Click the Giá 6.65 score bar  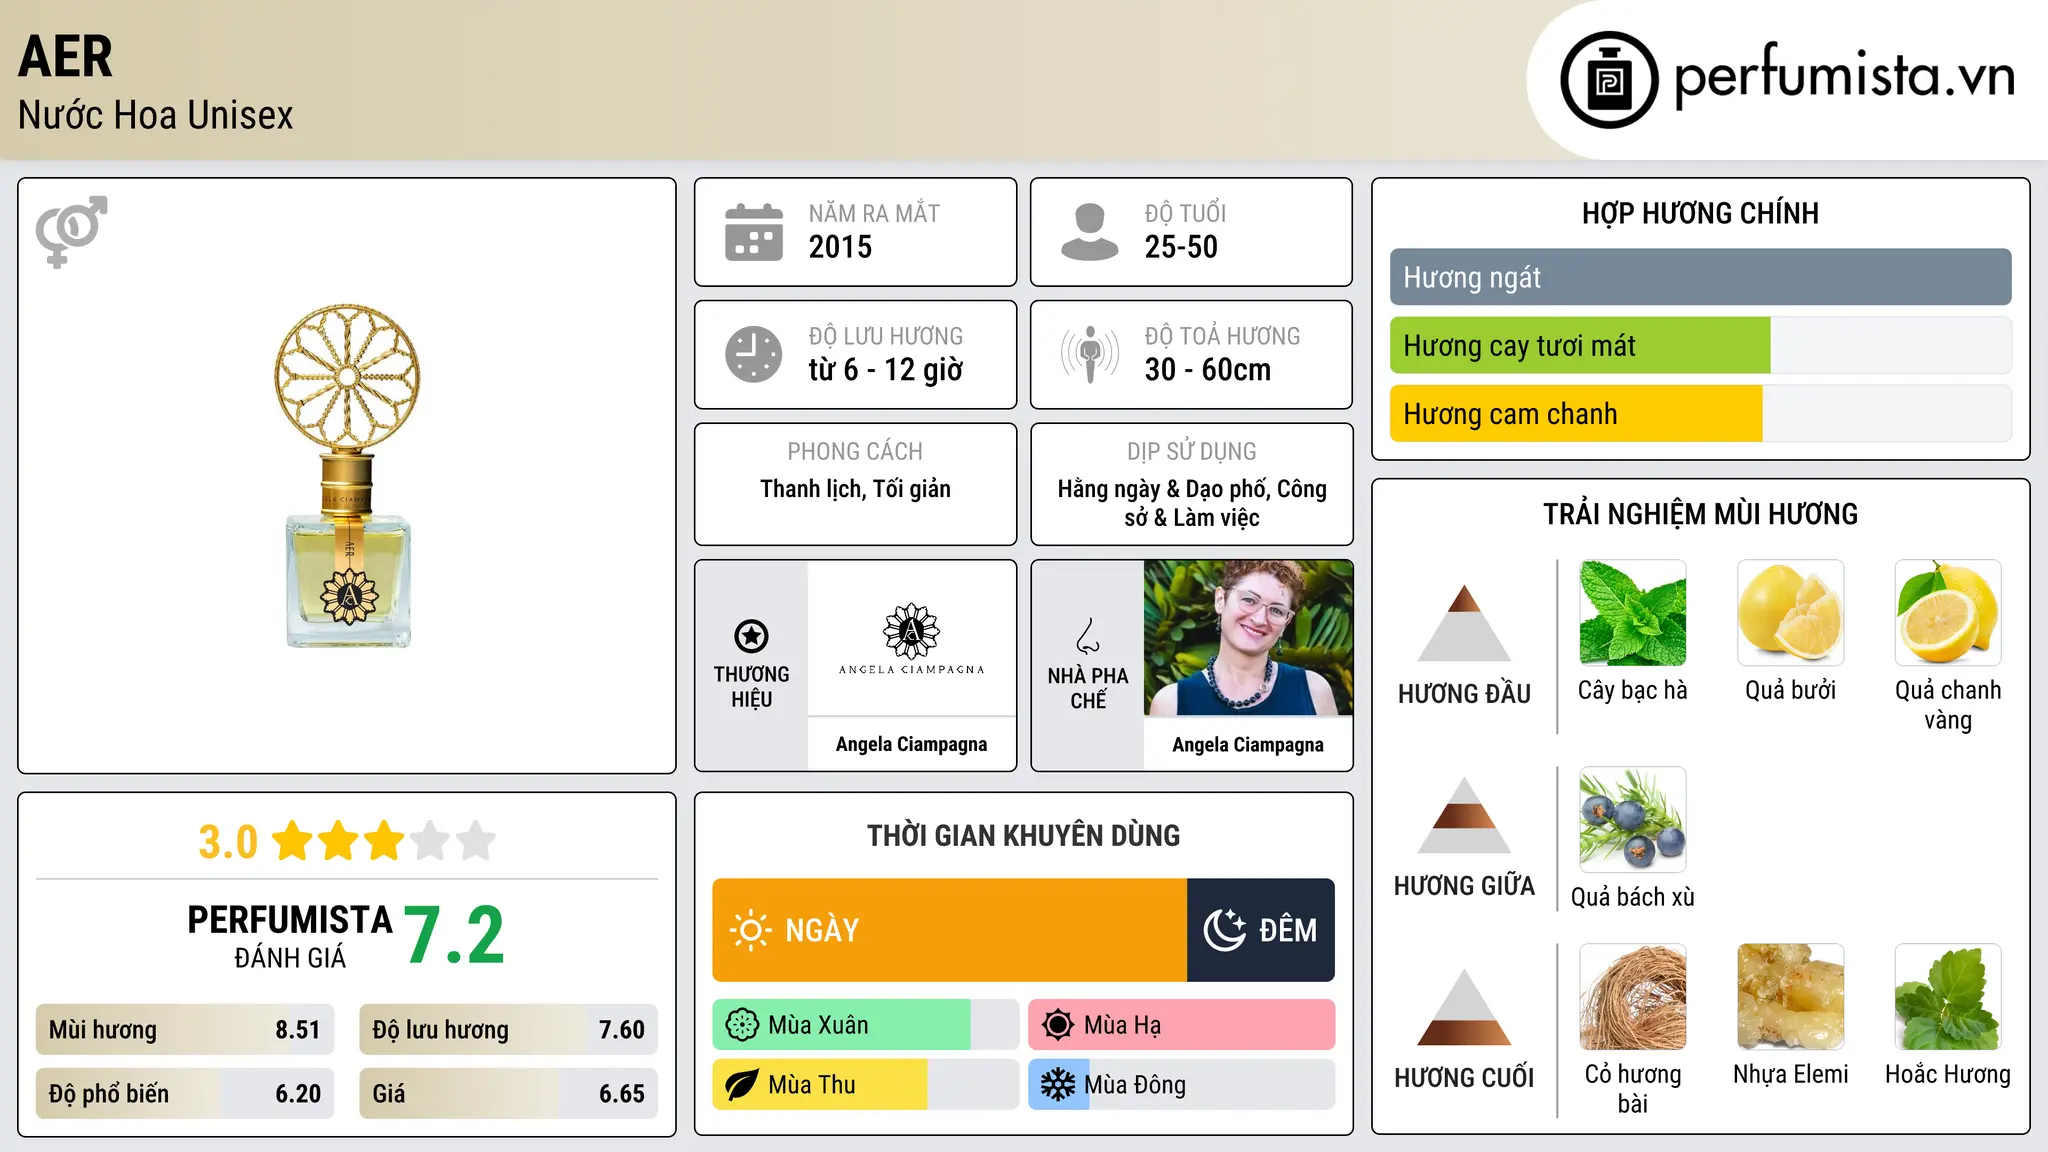509,1093
